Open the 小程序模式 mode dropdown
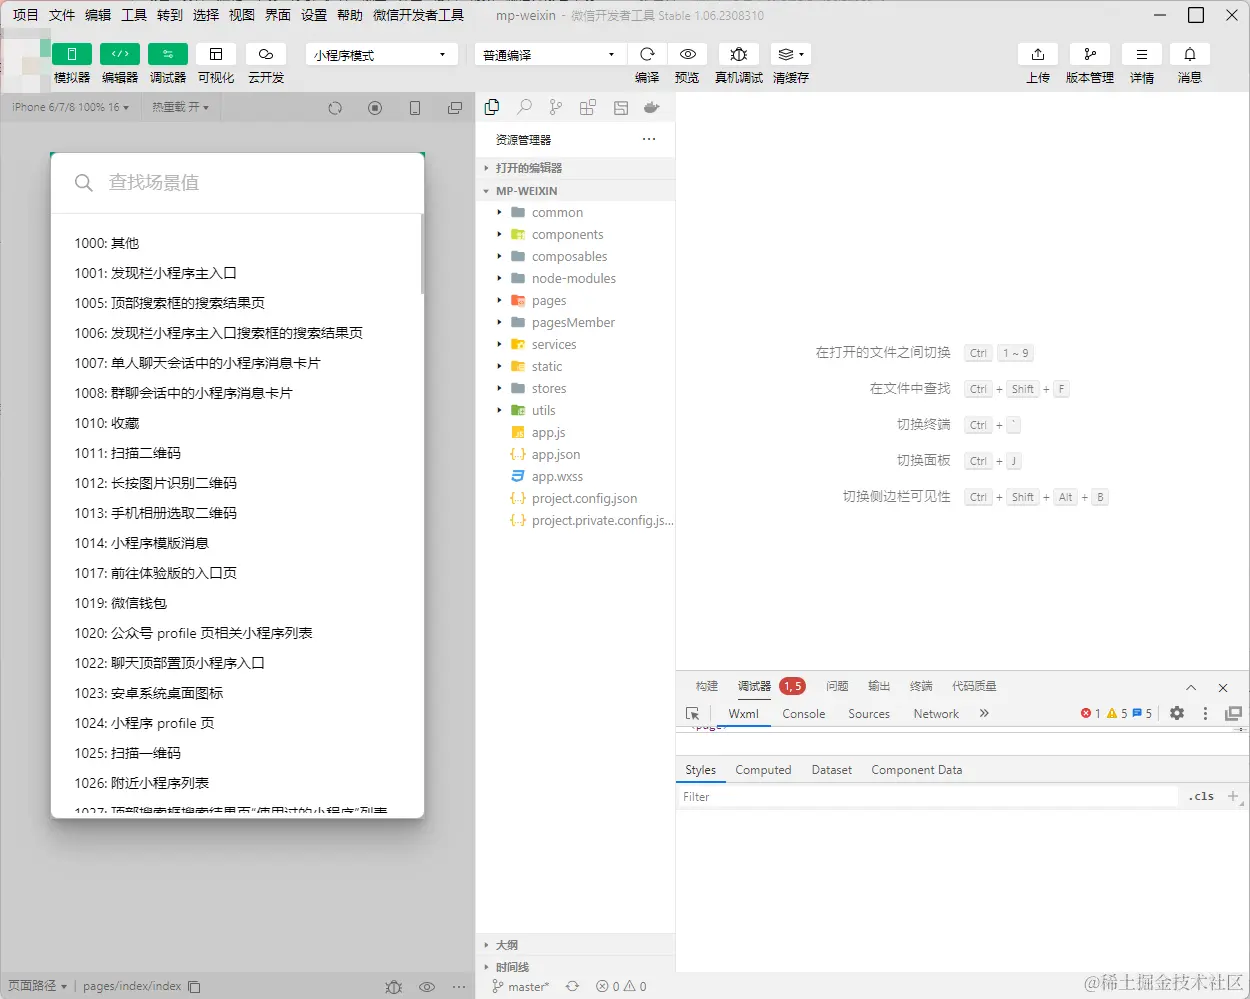The width and height of the screenshot is (1250, 999). [x=381, y=55]
